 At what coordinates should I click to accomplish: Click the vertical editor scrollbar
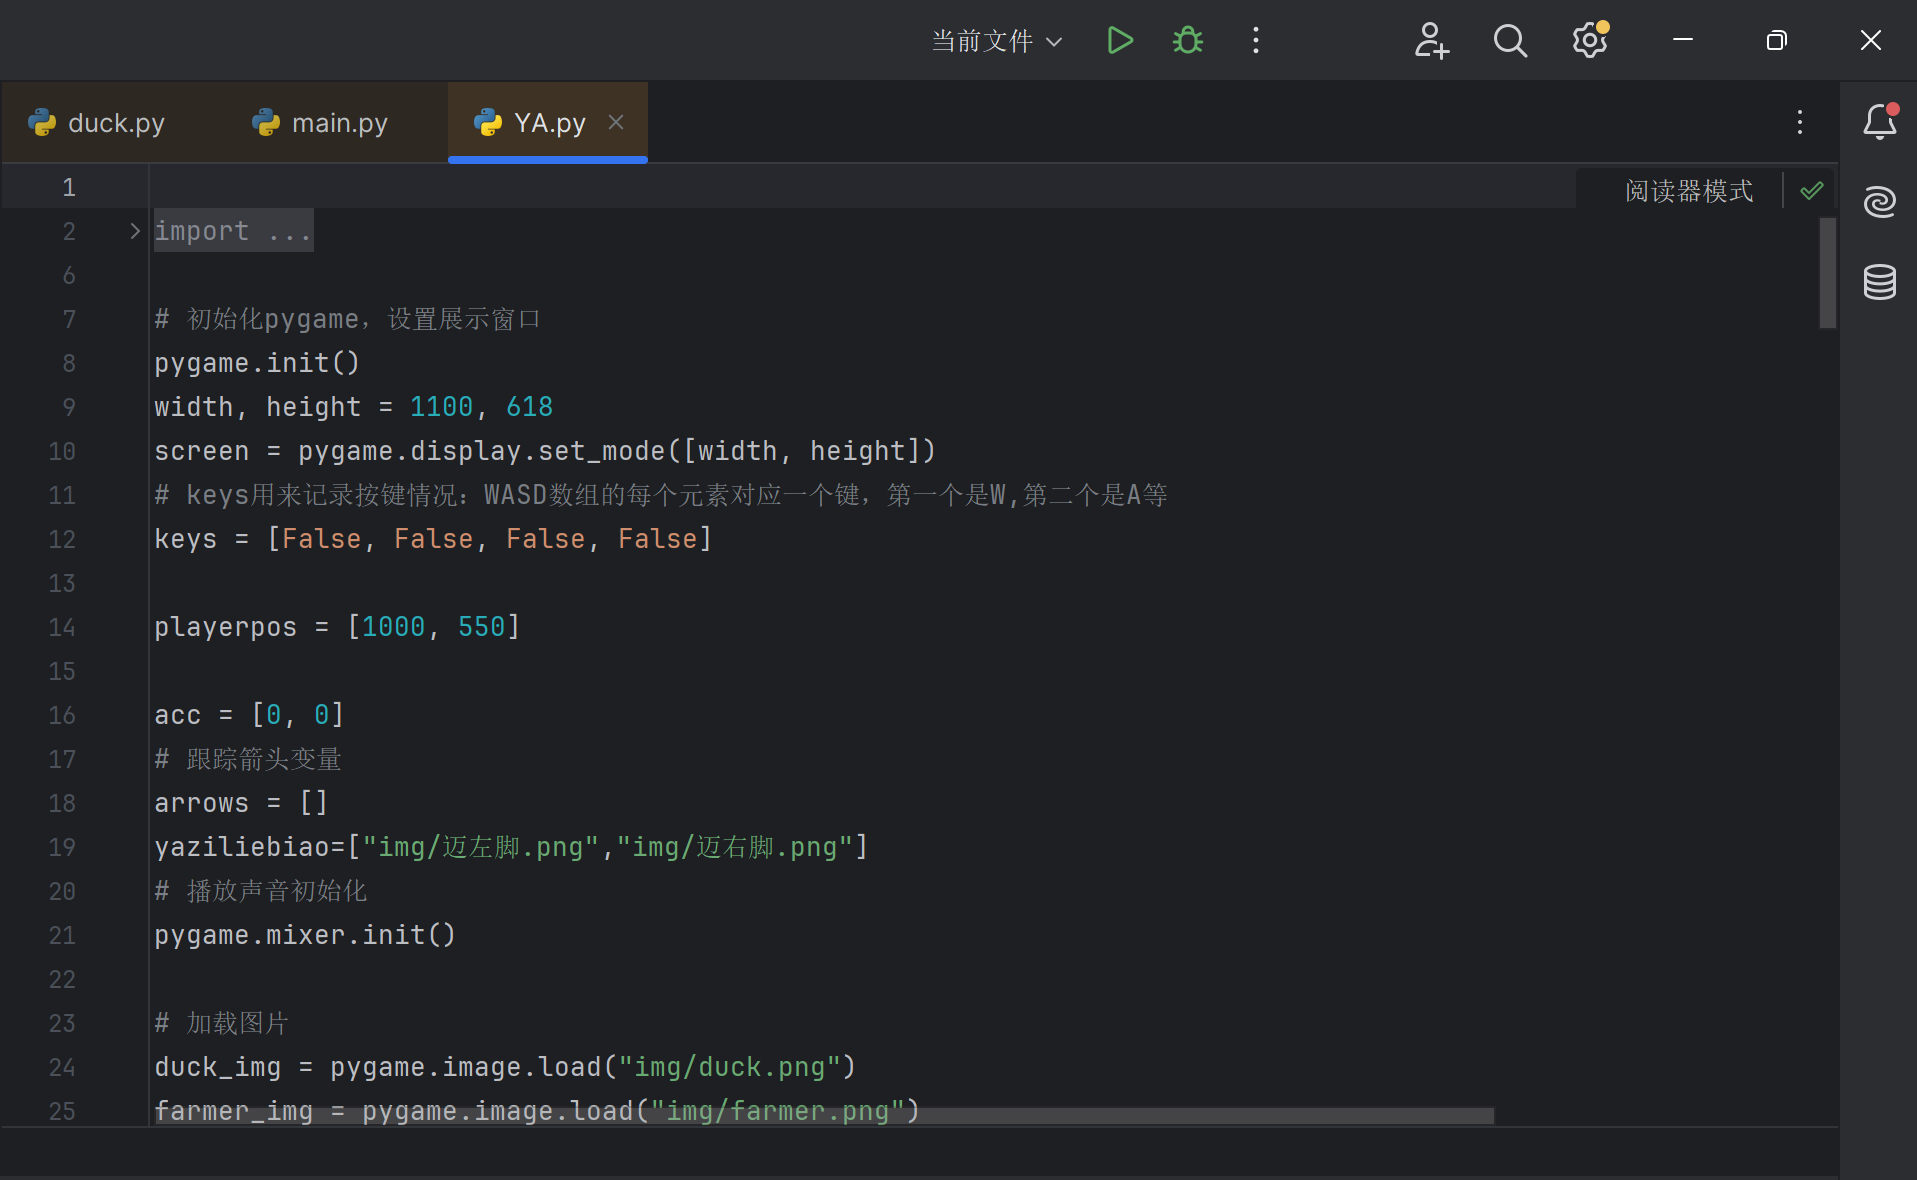click(x=1828, y=273)
